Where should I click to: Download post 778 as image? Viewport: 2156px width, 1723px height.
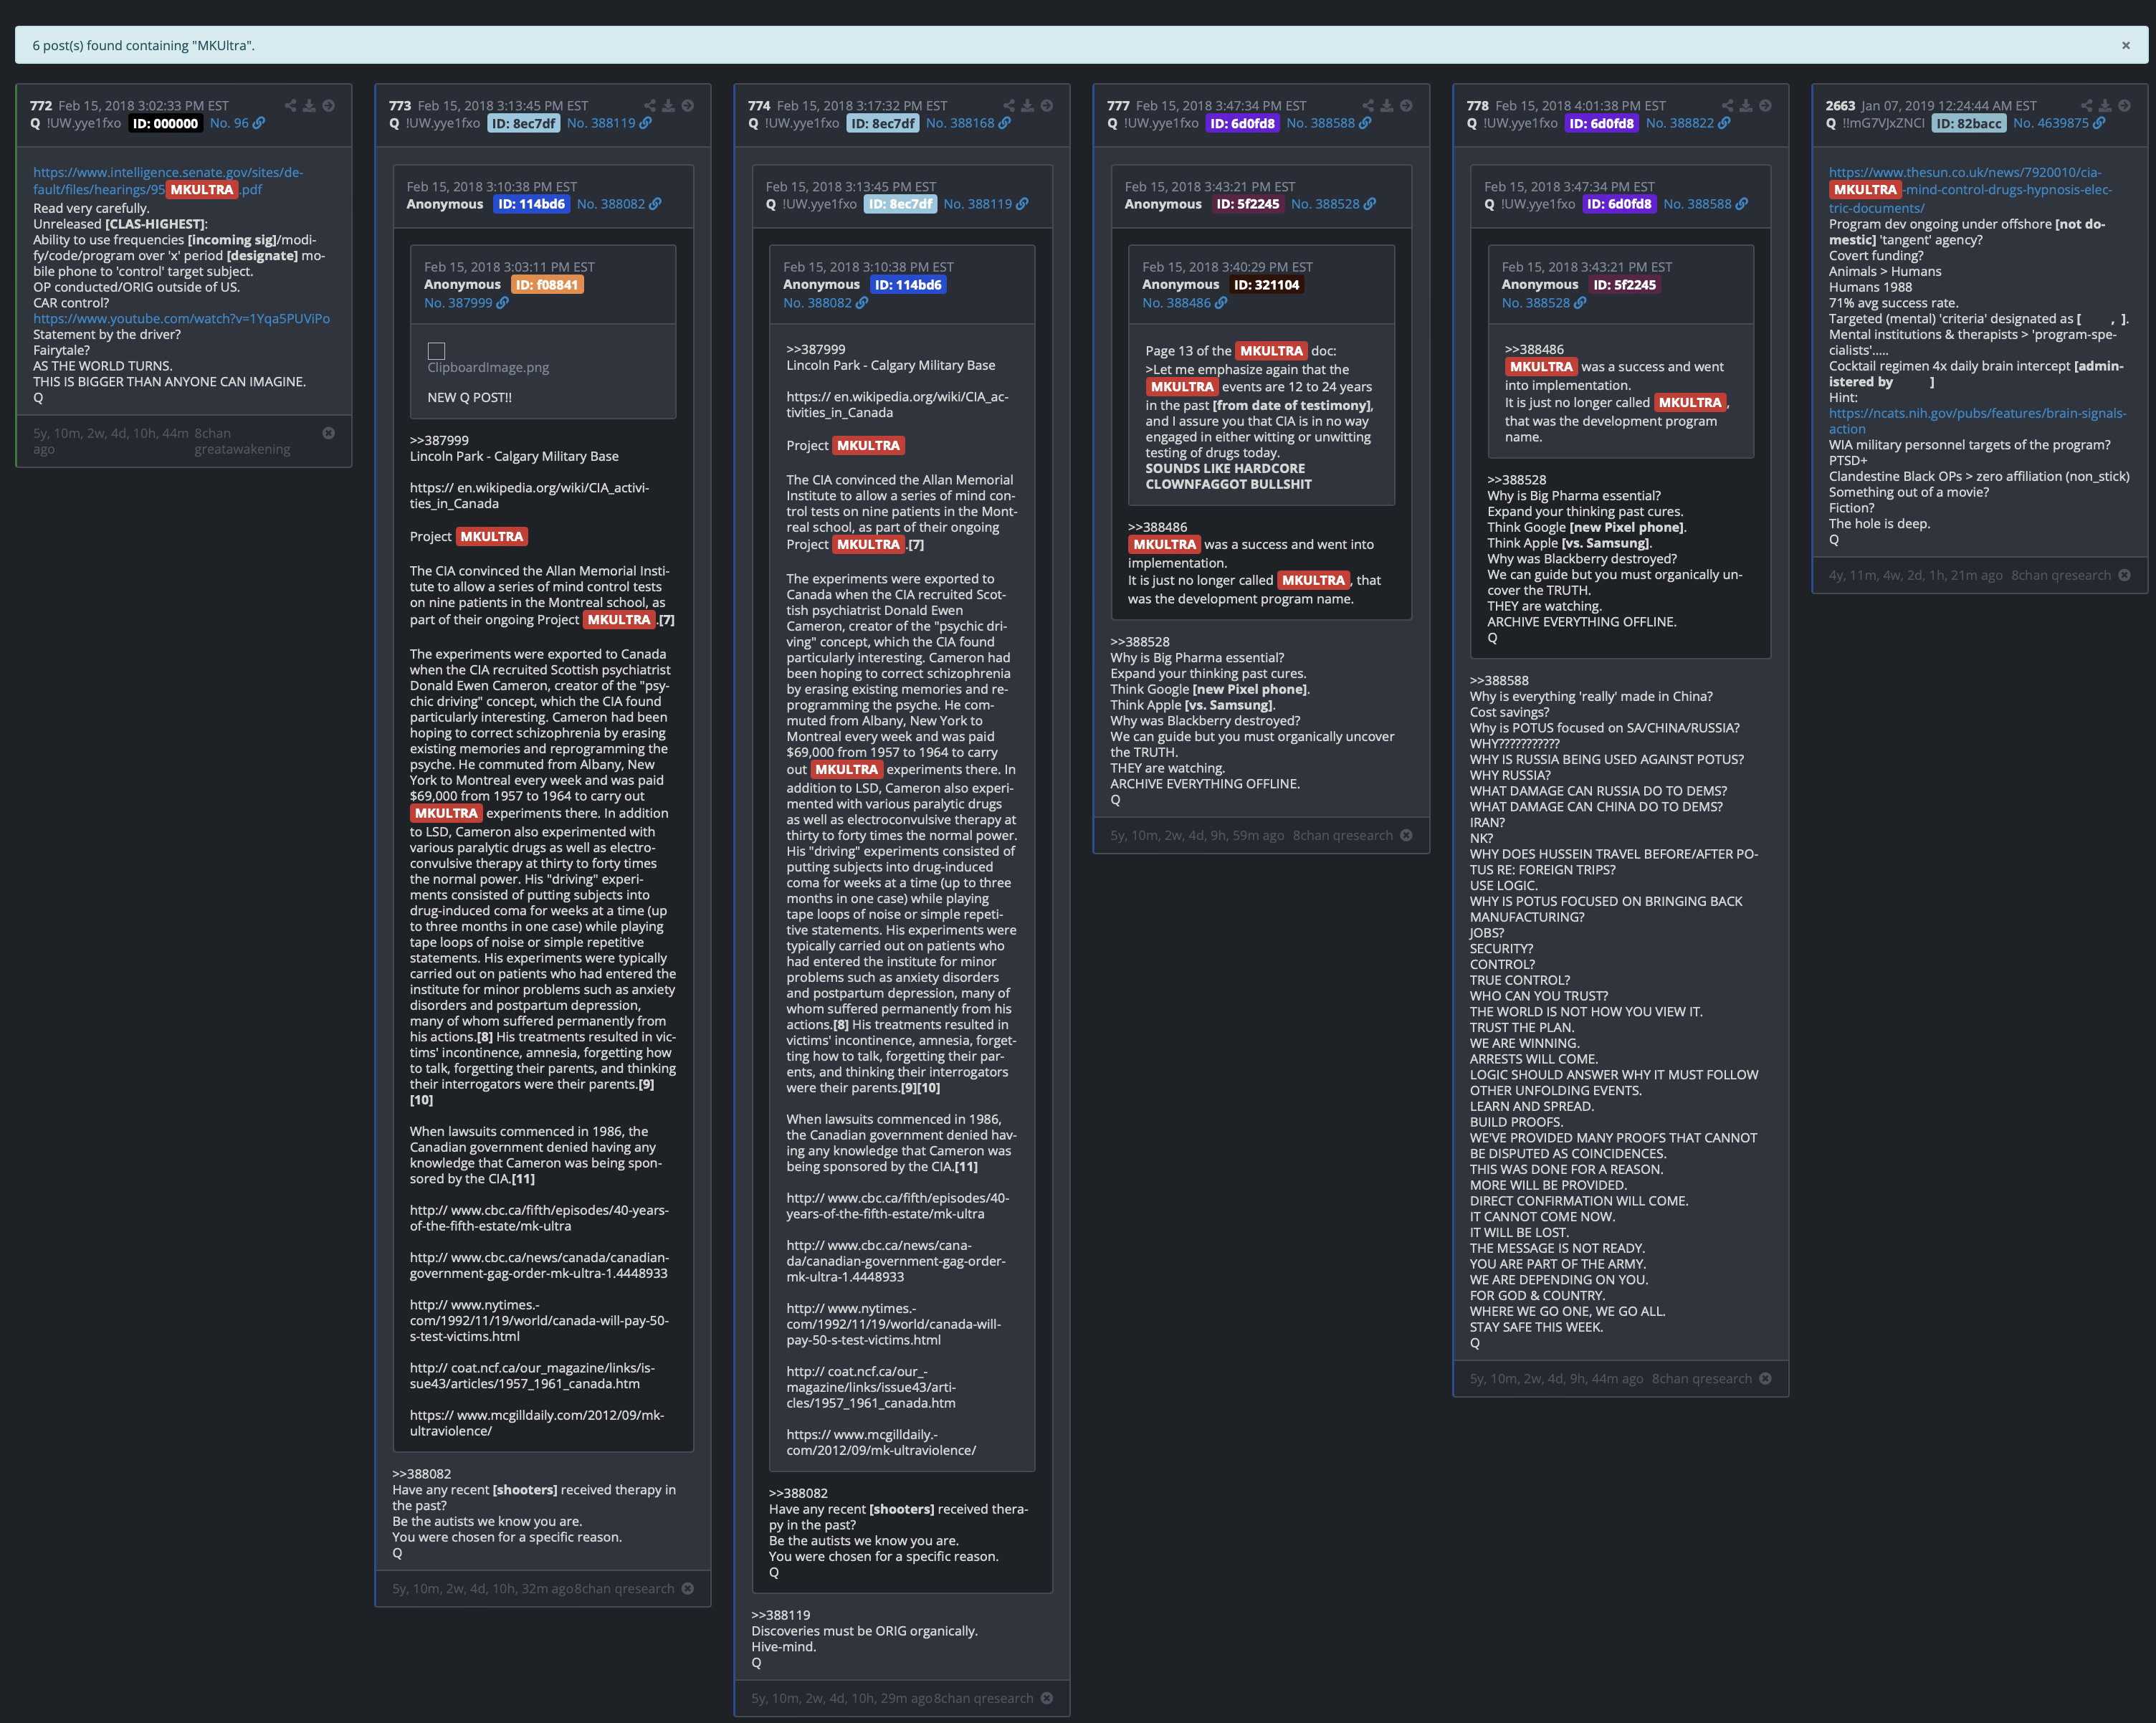1746,106
